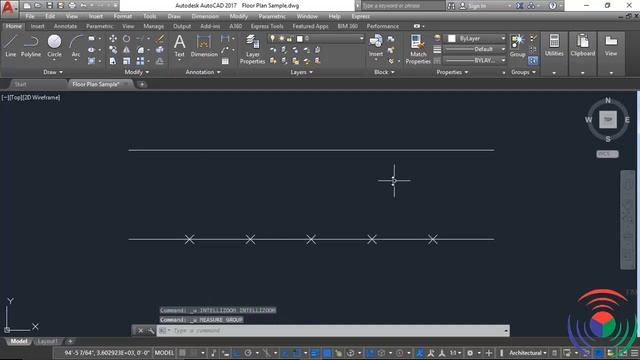640x360 pixels.
Task: Click the Group icon
Action: click(518, 46)
